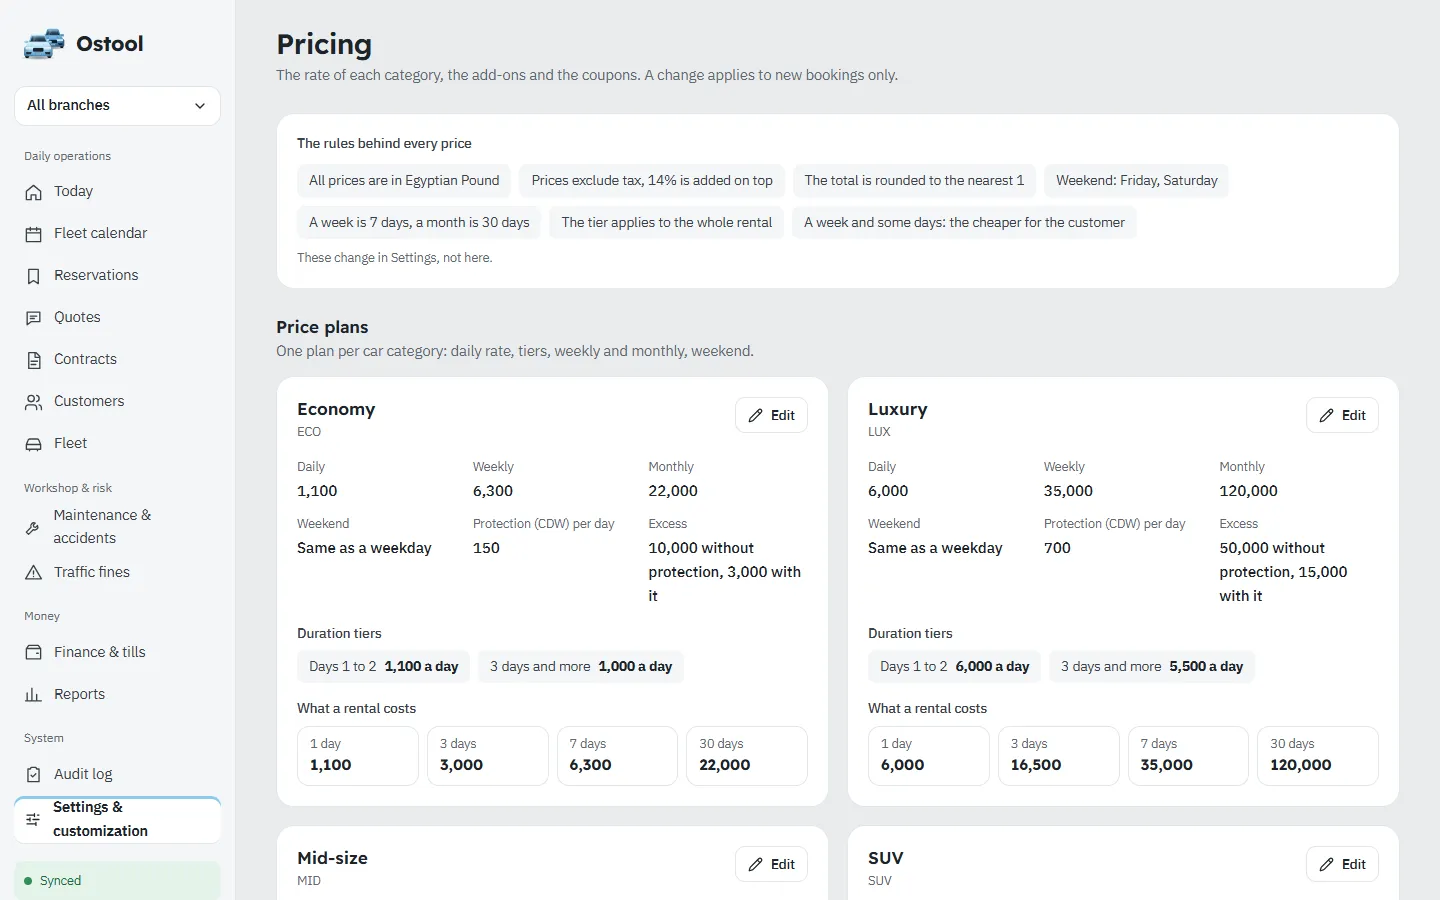Click the Reports bar chart icon
This screenshot has height=900, width=1440.
pos(34,695)
